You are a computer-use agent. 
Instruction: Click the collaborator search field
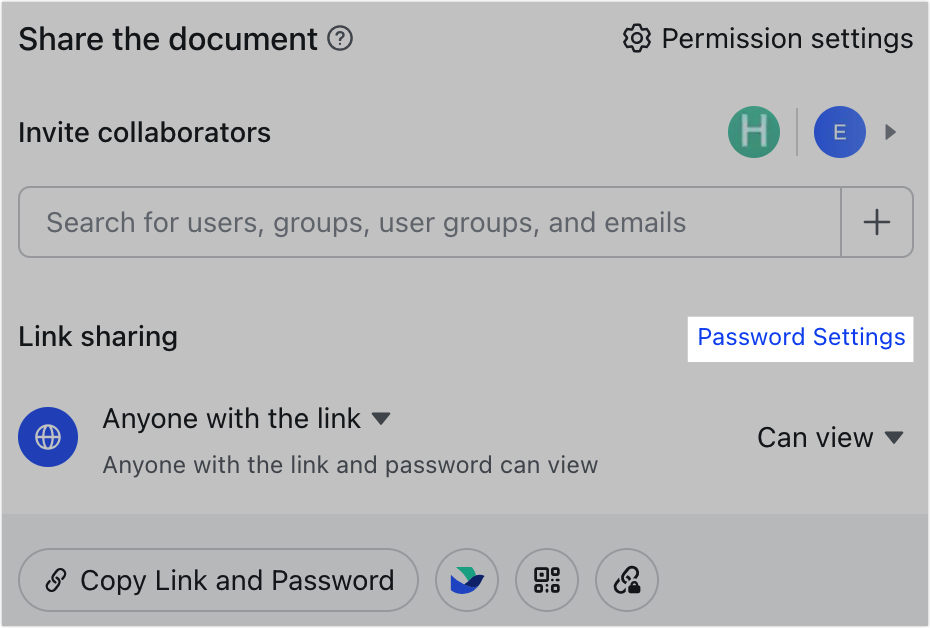click(x=428, y=222)
